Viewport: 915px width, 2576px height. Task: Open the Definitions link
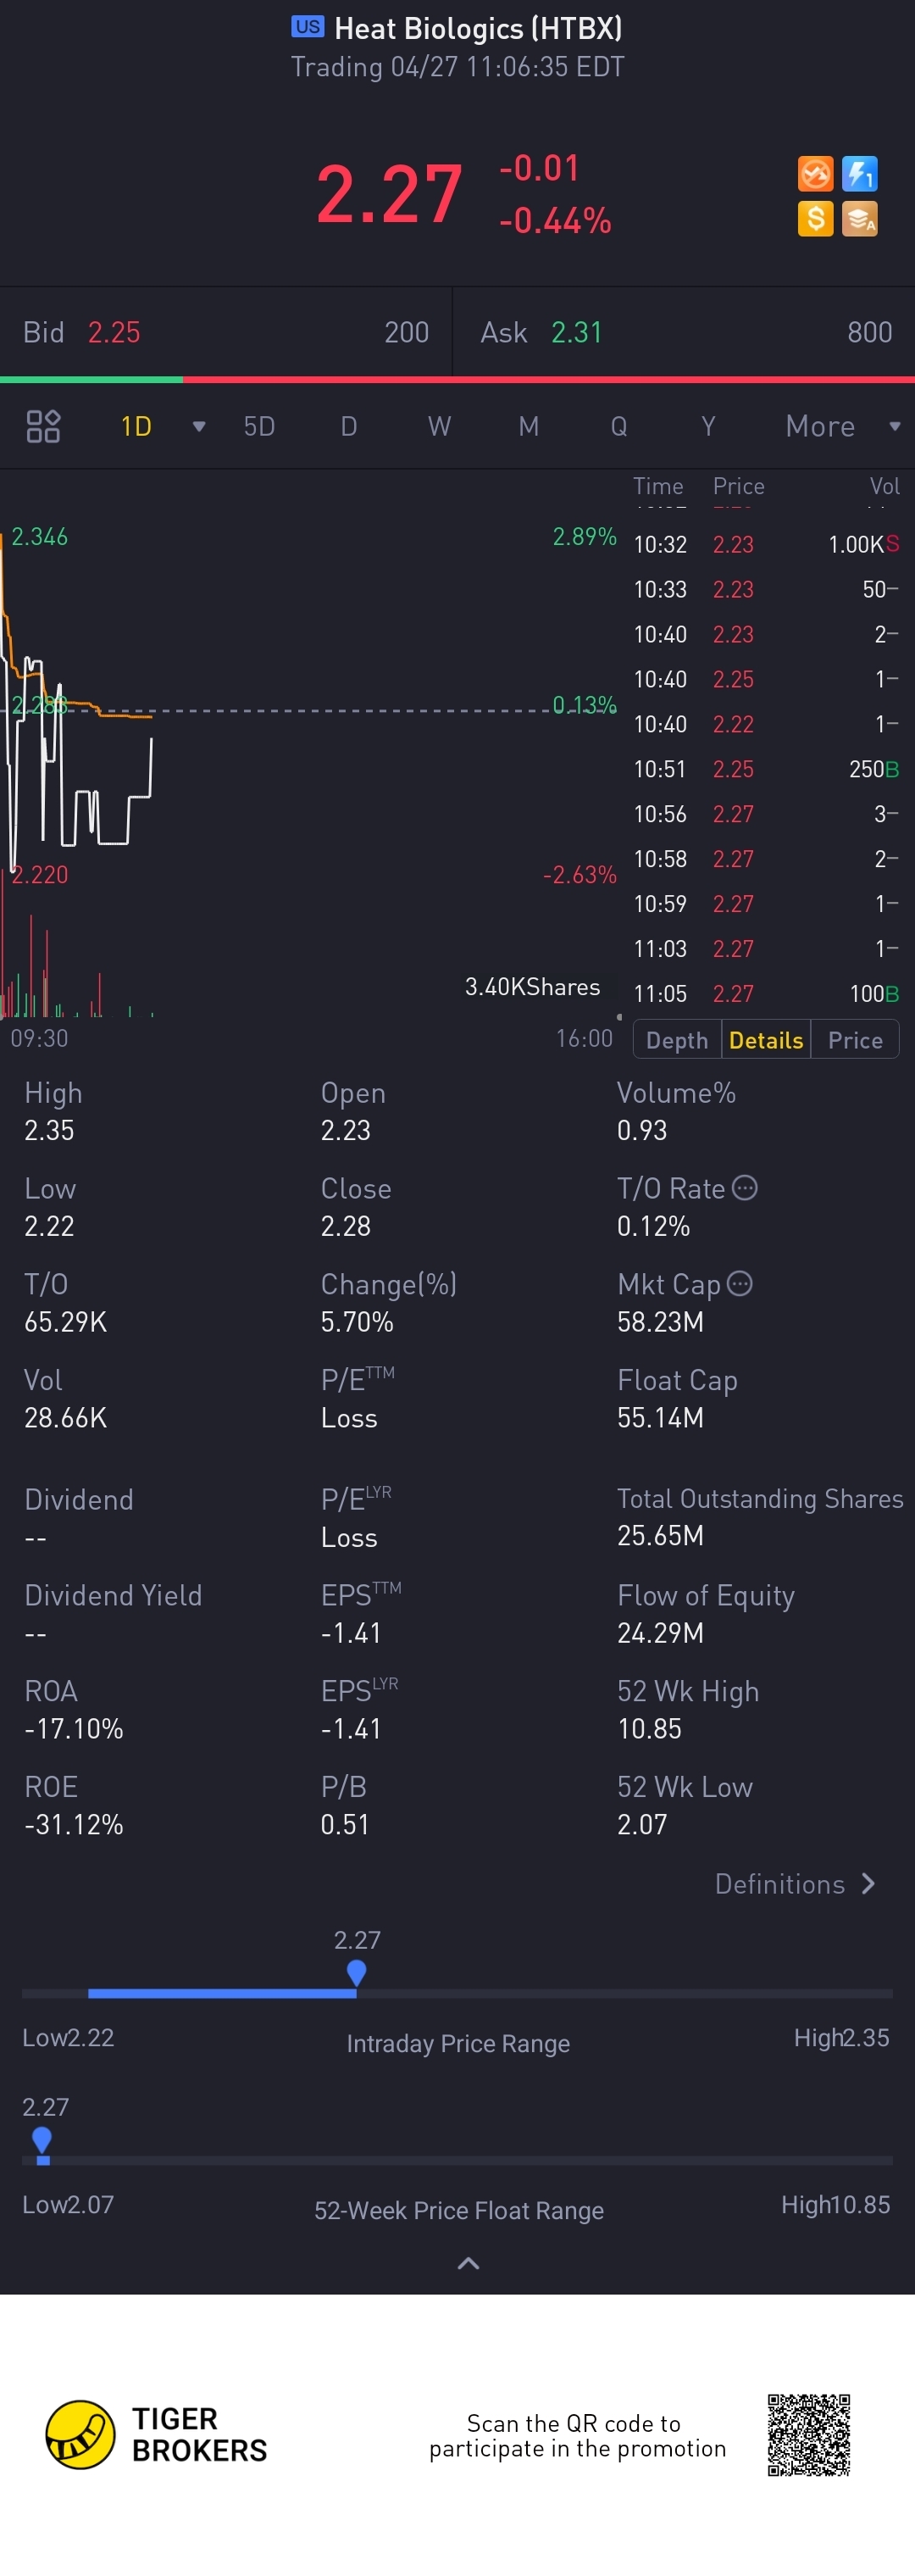[795, 1884]
